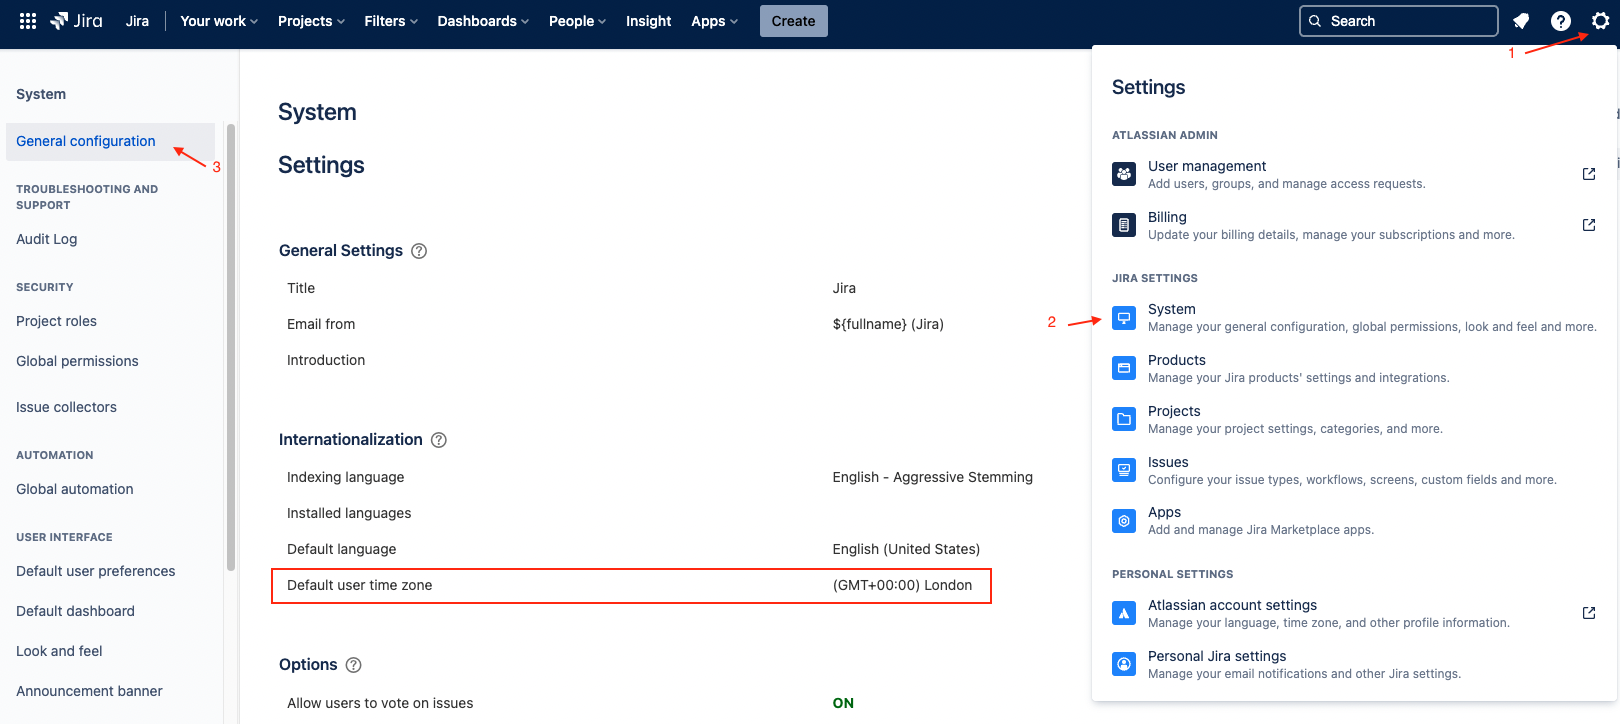Select User management in Settings panel
The height and width of the screenshot is (724, 1620).
point(1354,174)
